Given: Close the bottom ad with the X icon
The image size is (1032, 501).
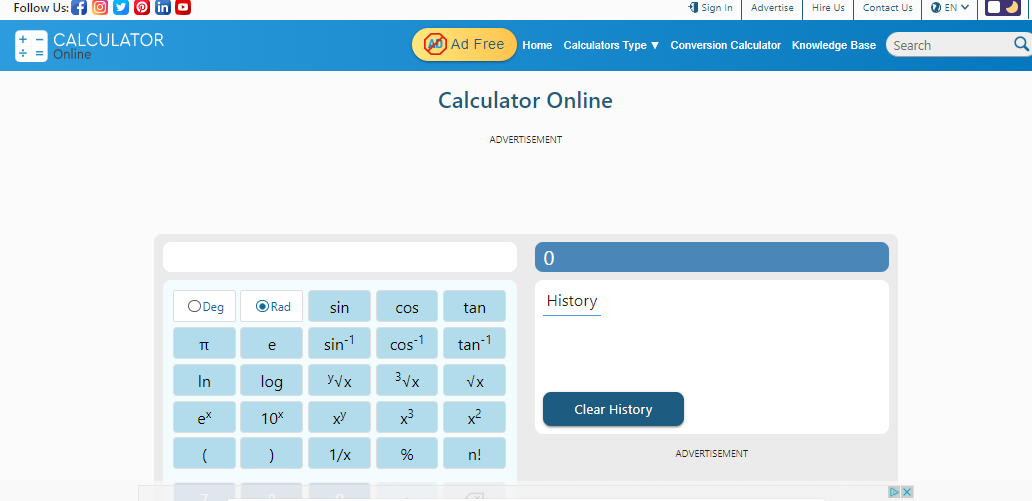Looking at the screenshot, I should point(907,492).
